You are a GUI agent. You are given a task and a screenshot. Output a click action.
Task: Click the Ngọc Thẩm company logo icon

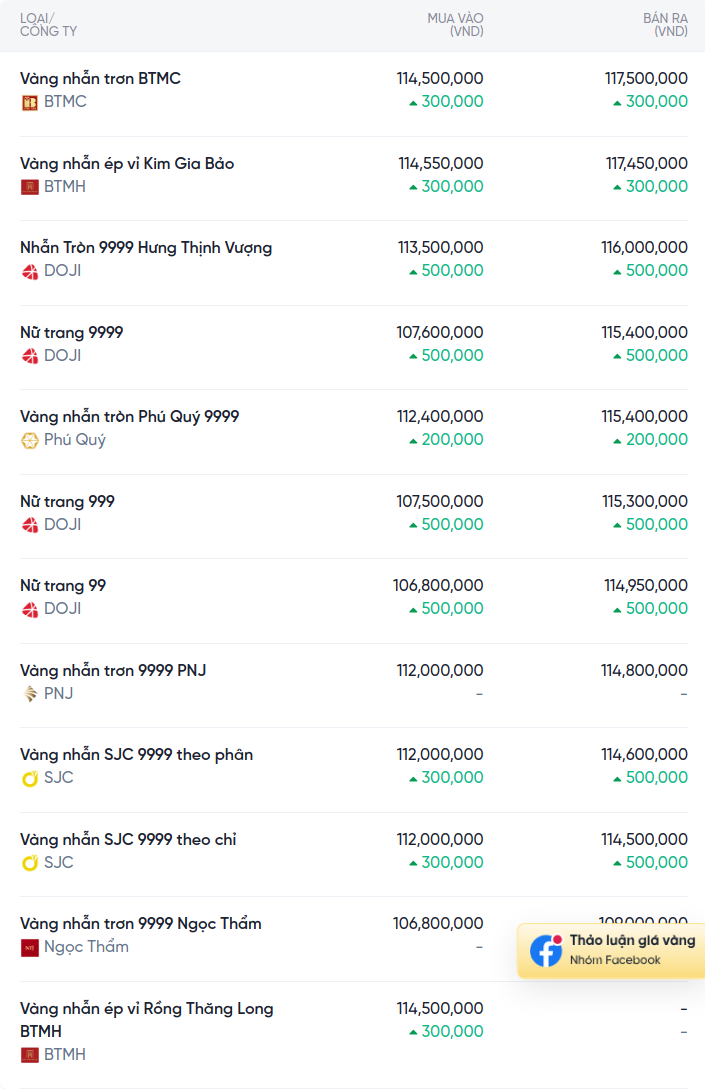point(30,947)
